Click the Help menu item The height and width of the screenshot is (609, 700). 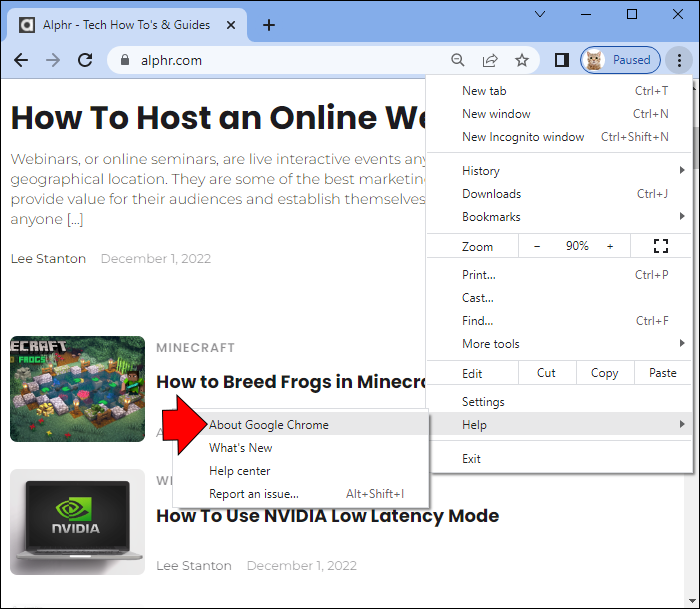(559, 425)
